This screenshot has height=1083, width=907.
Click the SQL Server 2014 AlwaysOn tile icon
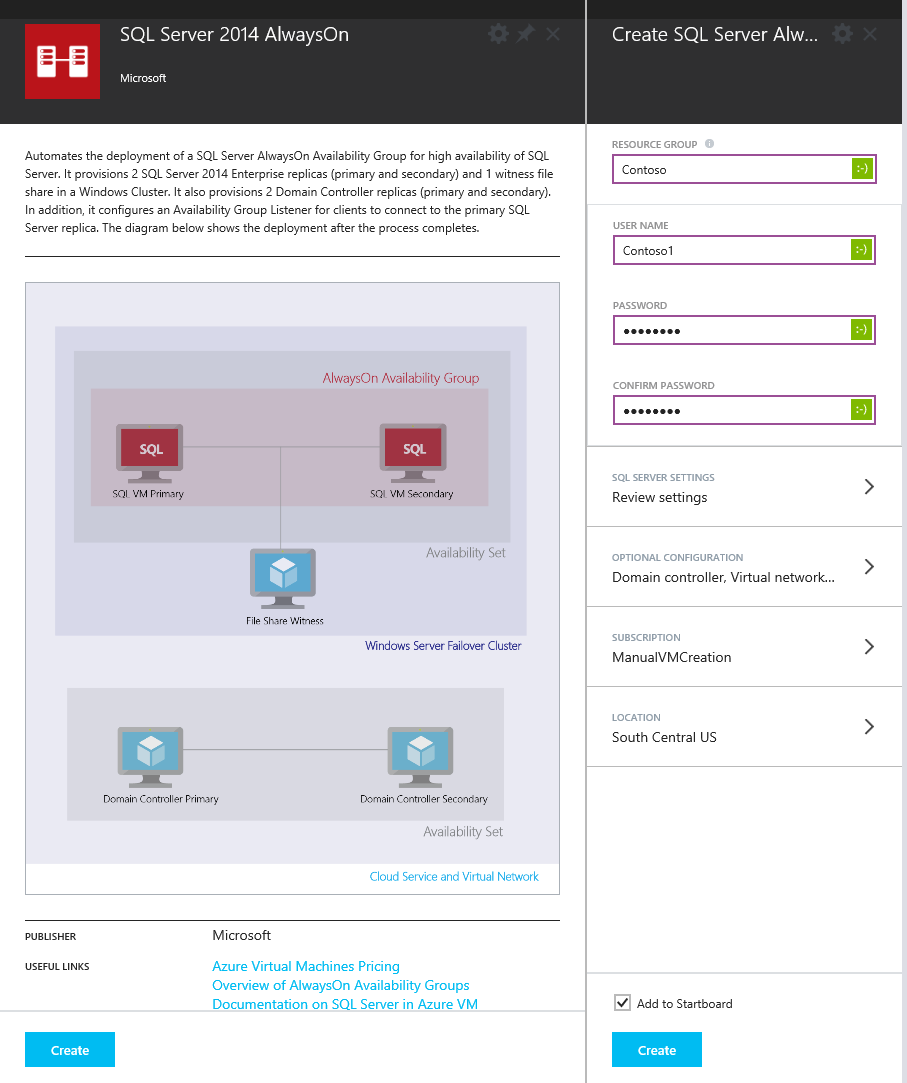61,61
